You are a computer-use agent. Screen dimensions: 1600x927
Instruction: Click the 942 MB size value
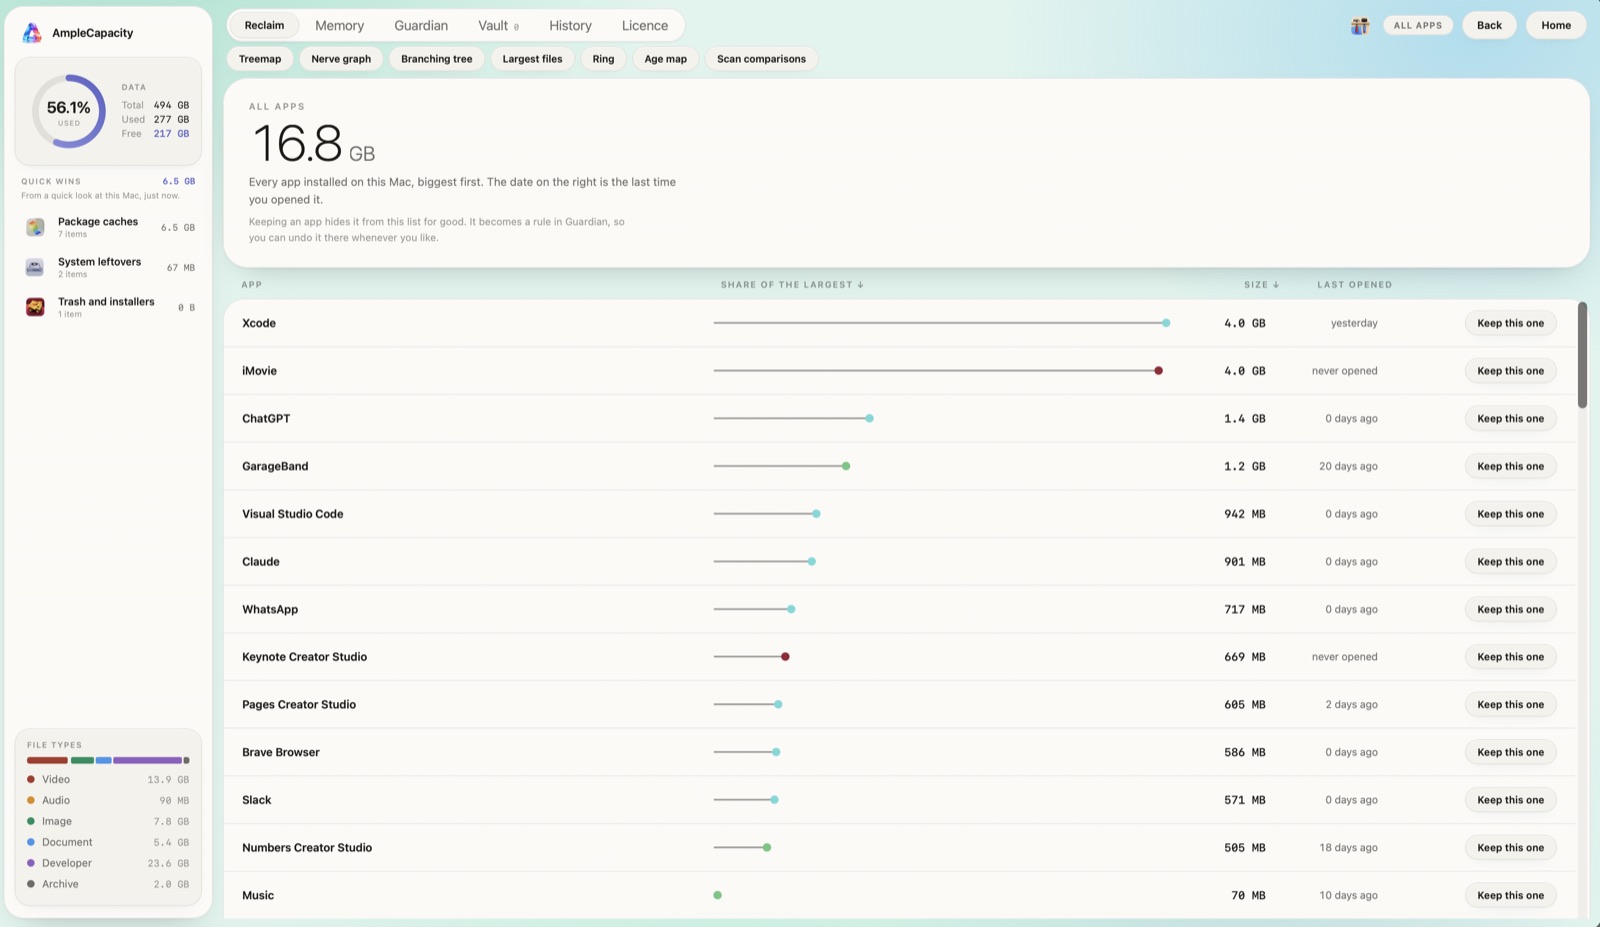point(1245,514)
